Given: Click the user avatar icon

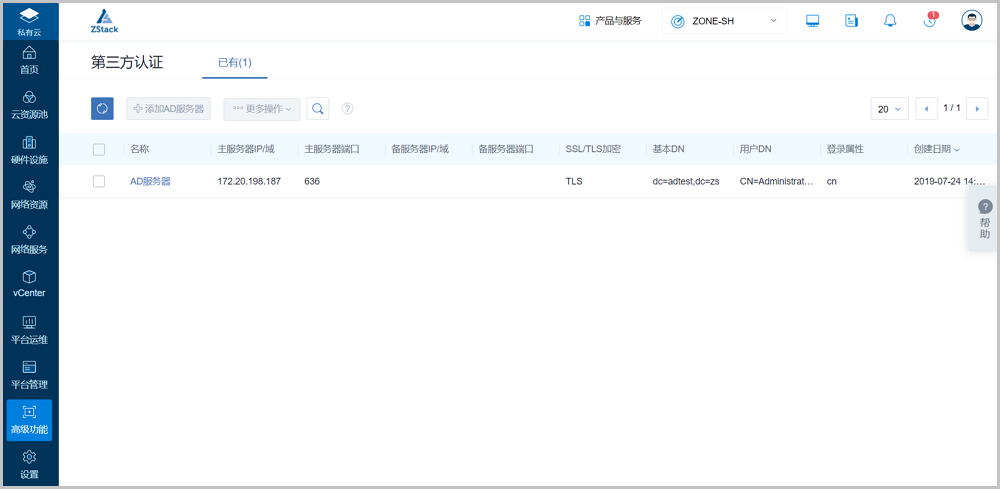Looking at the screenshot, I should click(971, 21).
